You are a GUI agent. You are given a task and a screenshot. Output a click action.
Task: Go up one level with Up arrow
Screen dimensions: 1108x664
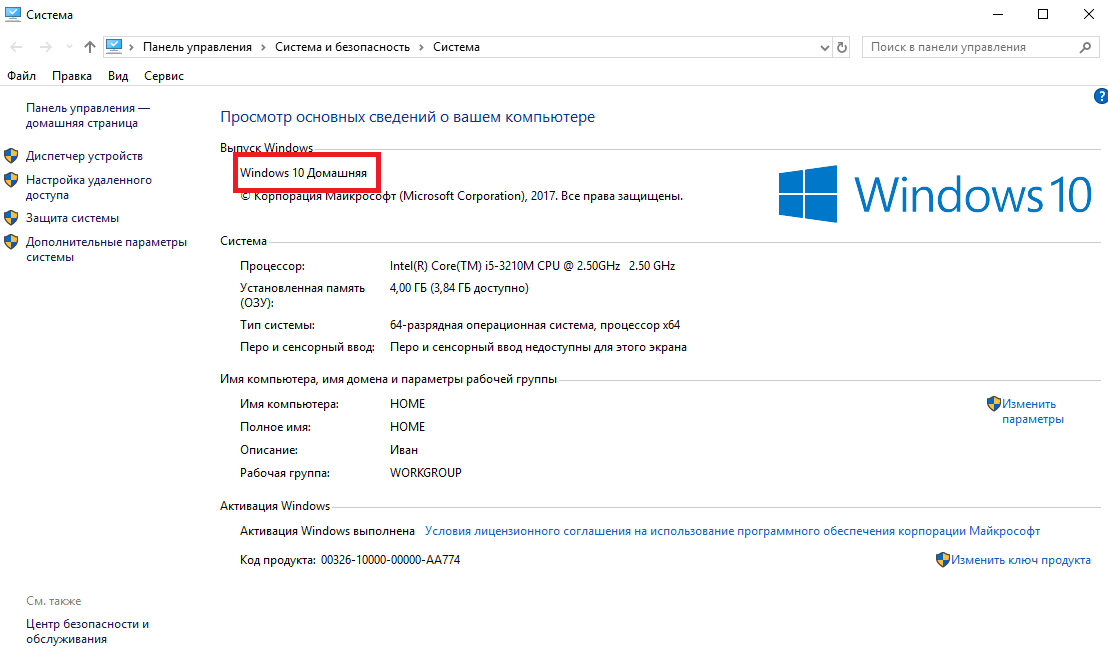tap(90, 47)
